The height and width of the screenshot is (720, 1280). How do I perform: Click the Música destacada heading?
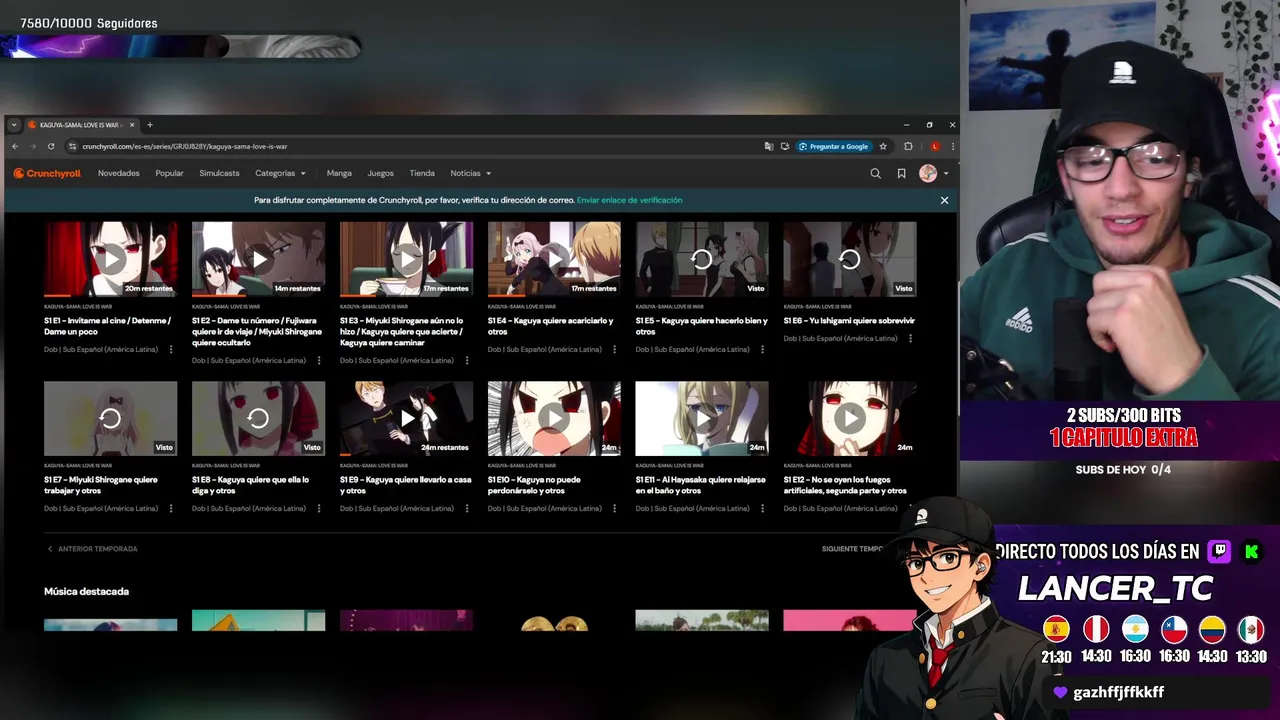pyautogui.click(x=86, y=592)
